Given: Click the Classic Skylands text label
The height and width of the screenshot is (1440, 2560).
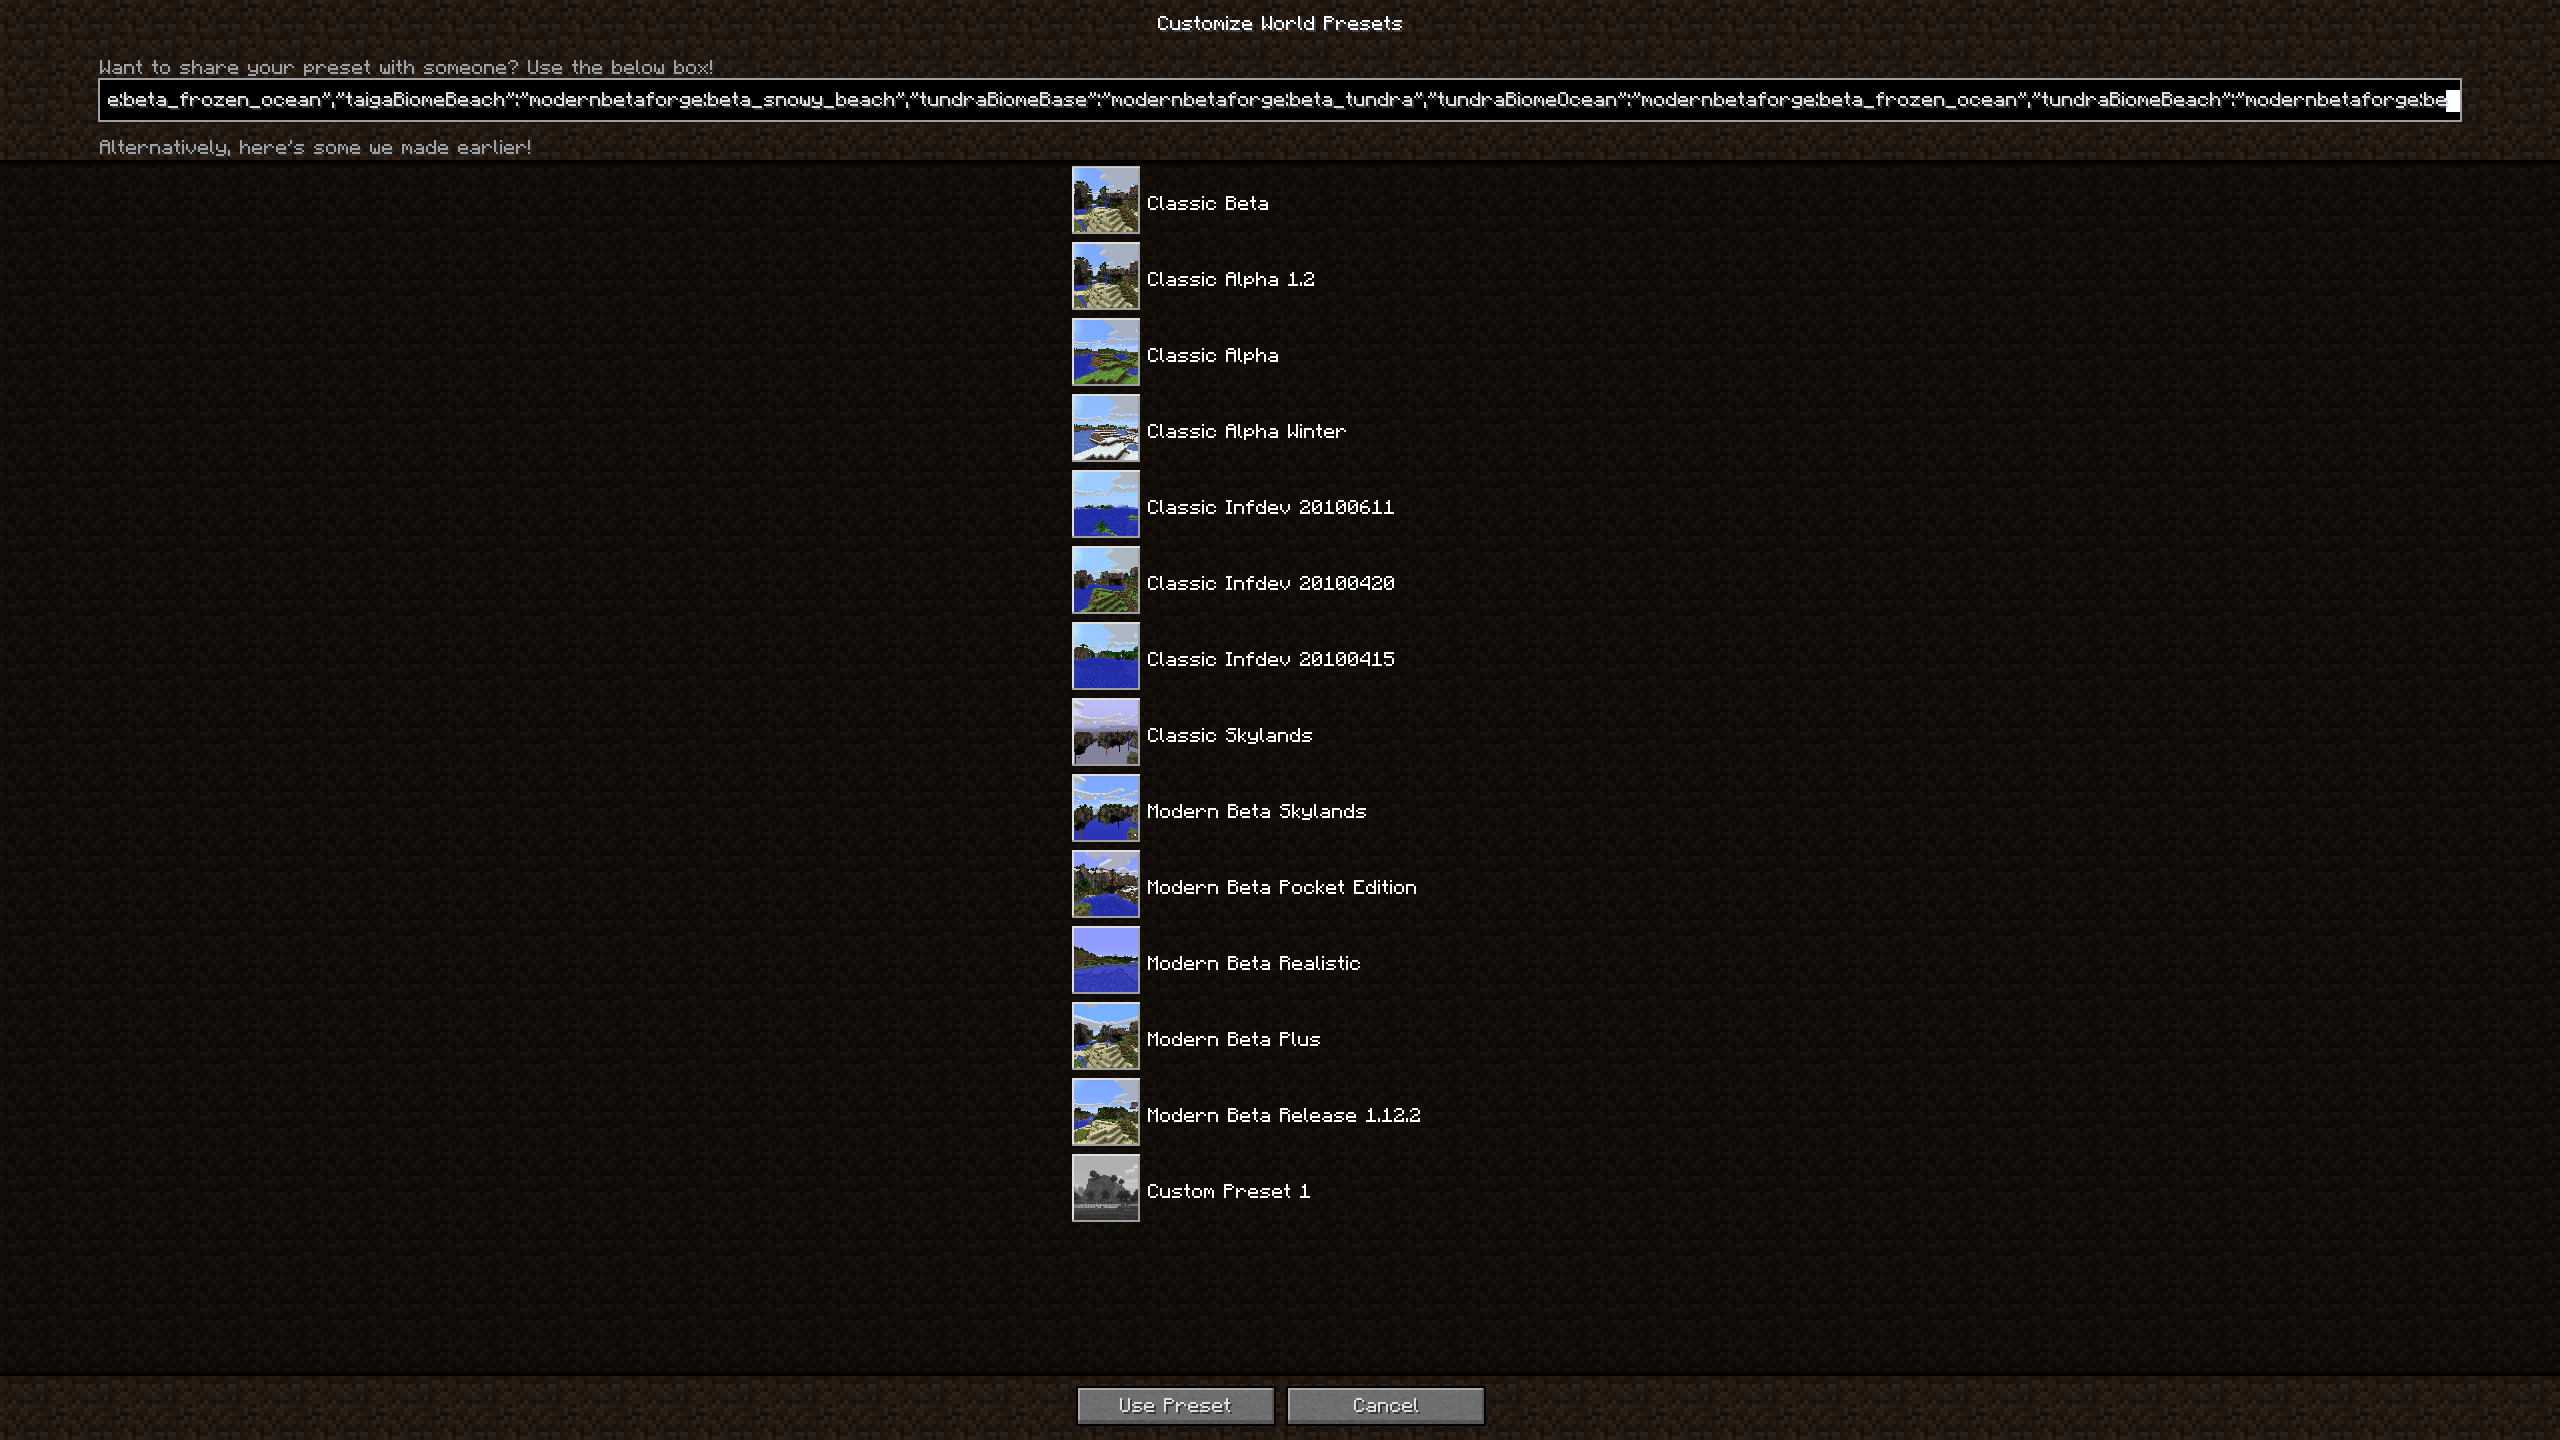Looking at the screenshot, I should (x=1229, y=735).
